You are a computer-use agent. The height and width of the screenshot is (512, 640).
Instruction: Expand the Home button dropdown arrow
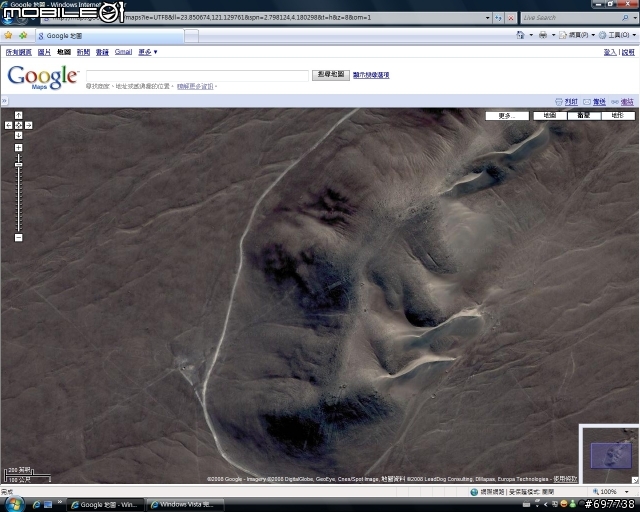(x=531, y=35)
